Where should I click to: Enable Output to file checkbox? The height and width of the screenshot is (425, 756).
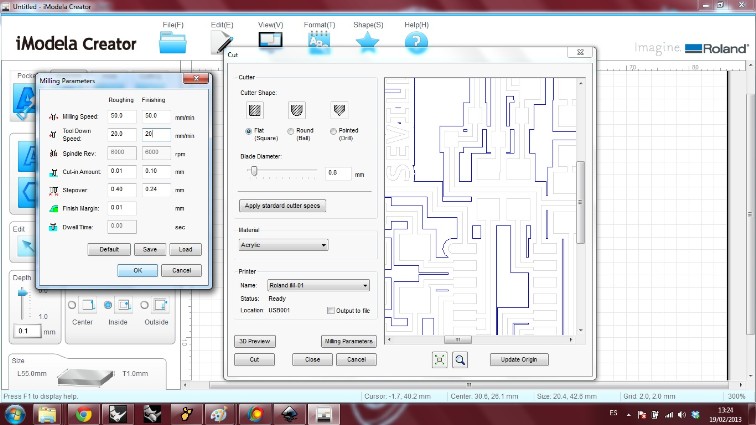point(331,311)
